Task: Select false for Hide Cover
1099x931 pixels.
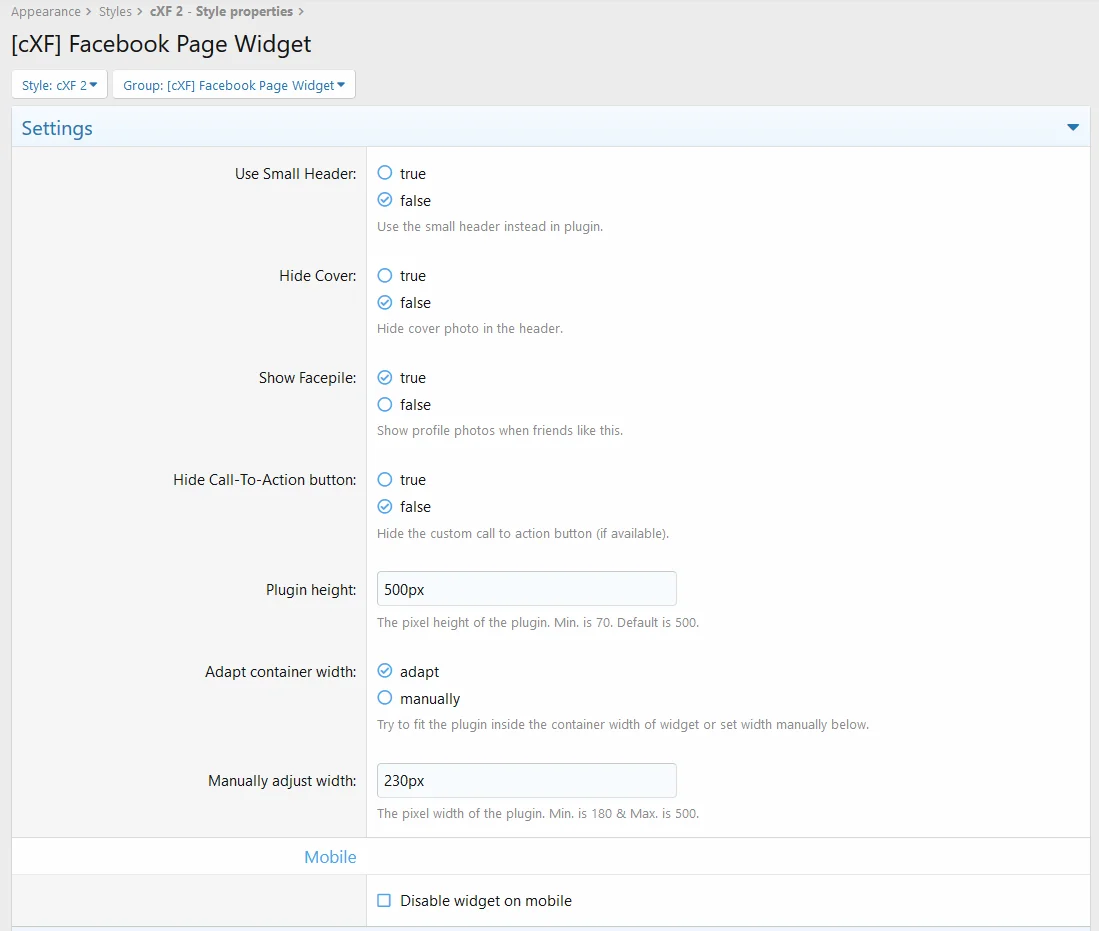Action: pyautogui.click(x=385, y=302)
